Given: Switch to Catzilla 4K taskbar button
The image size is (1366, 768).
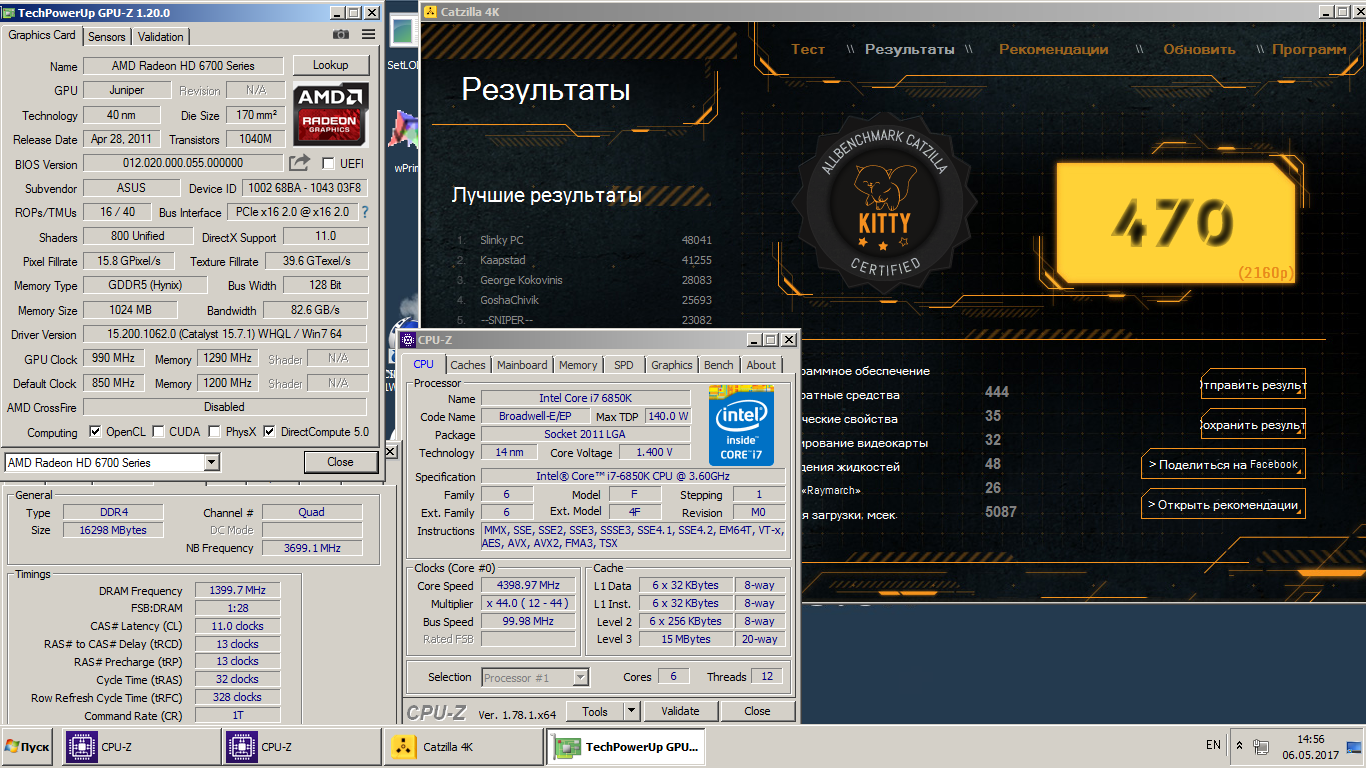Looking at the screenshot, I should coord(463,747).
